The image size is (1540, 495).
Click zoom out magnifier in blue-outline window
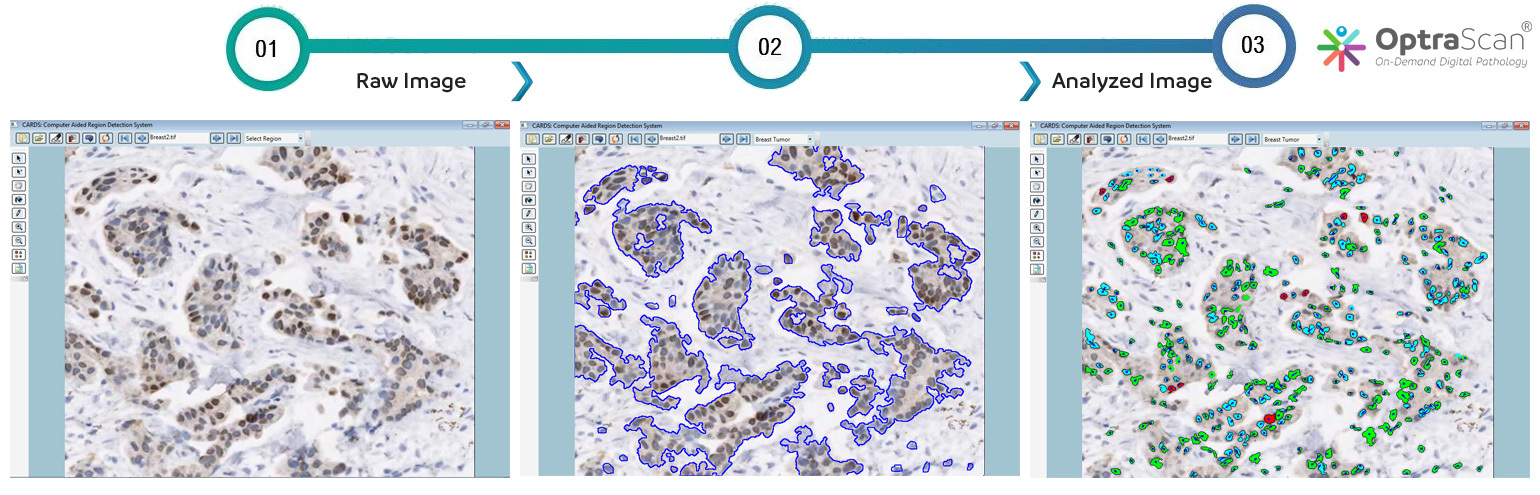[529, 241]
